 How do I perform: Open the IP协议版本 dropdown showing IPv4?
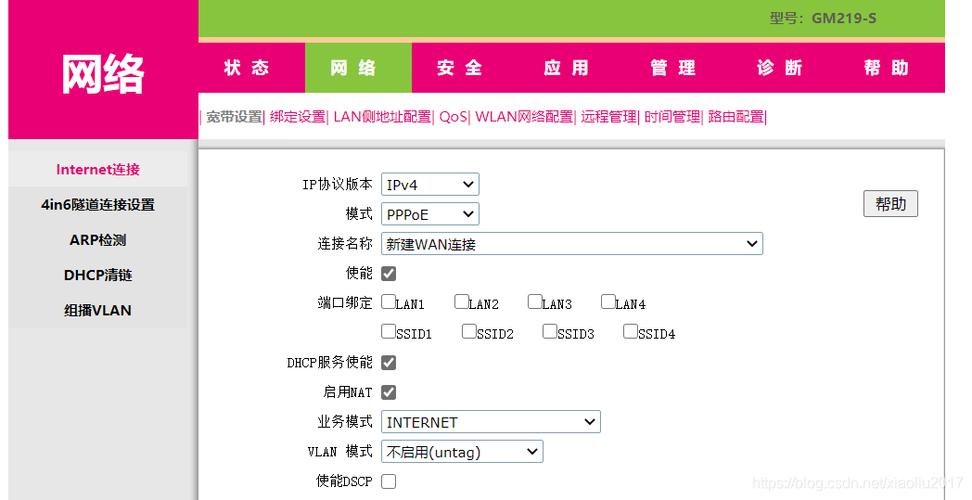pyautogui.click(x=430, y=185)
